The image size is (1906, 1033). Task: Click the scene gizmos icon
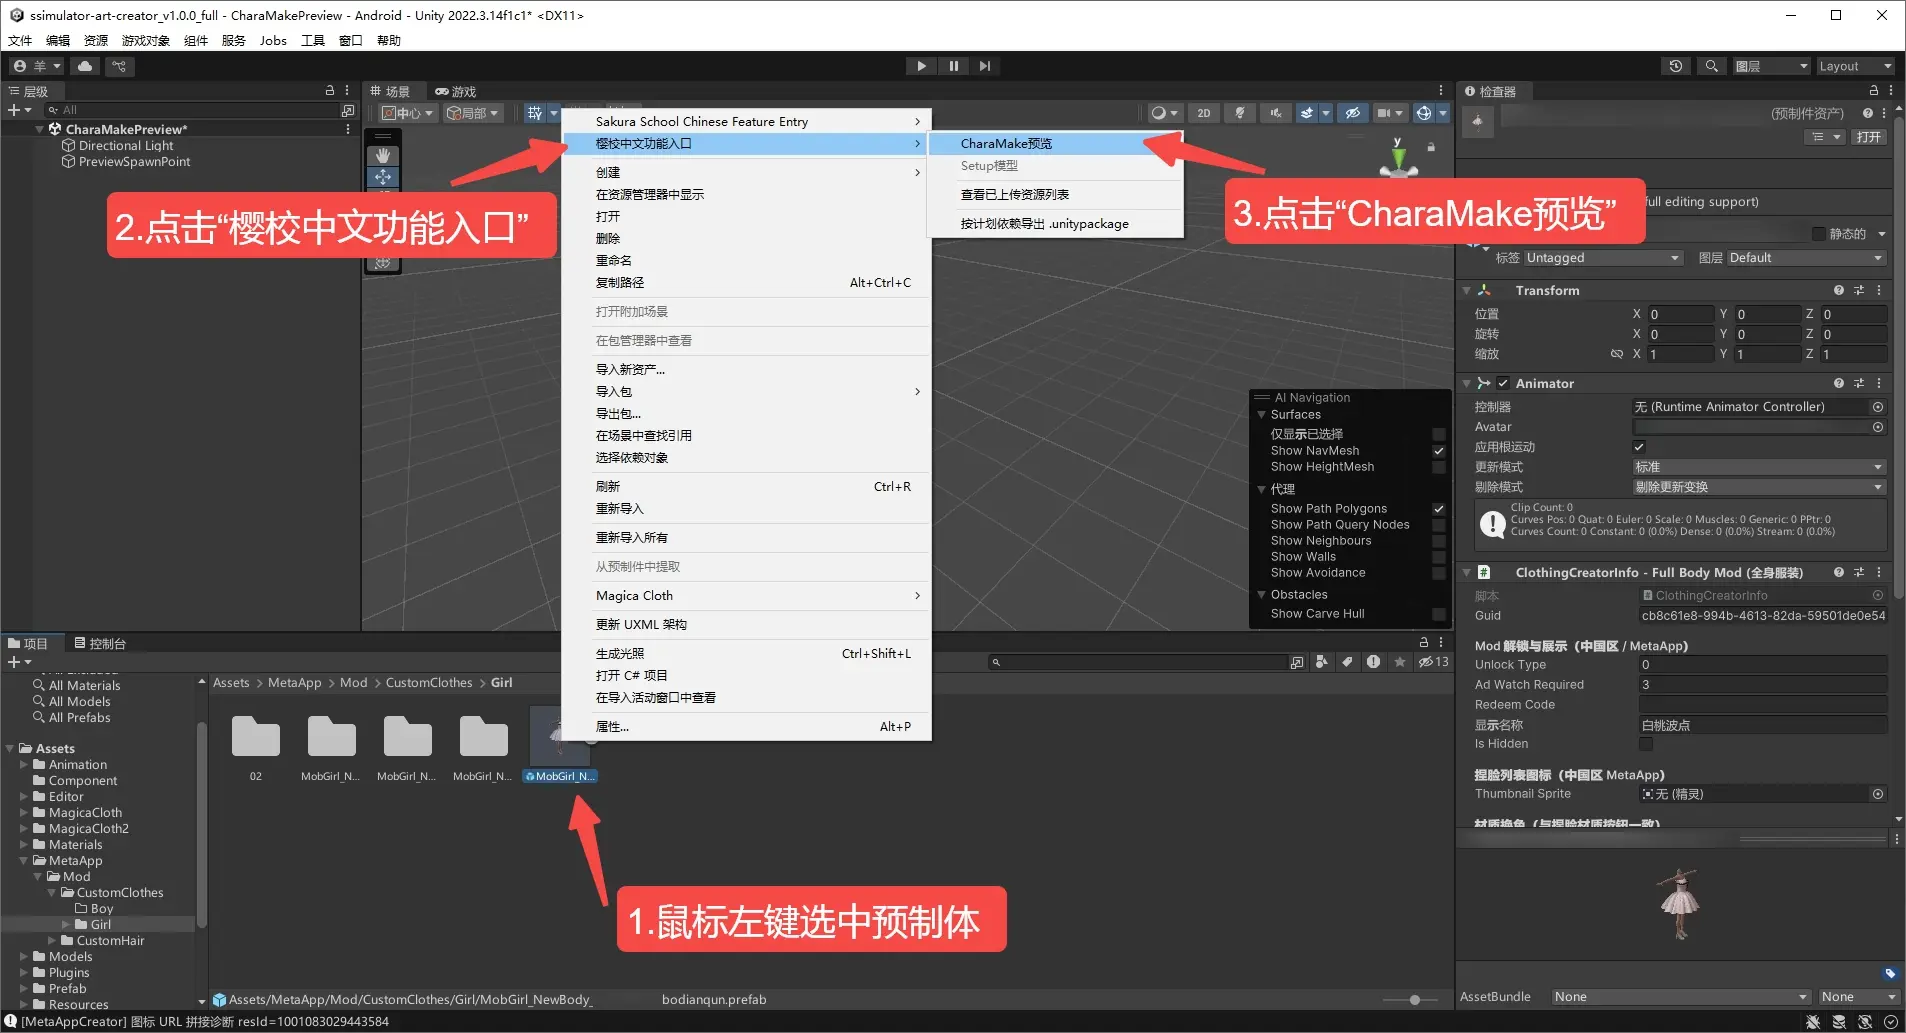(1424, 113)
